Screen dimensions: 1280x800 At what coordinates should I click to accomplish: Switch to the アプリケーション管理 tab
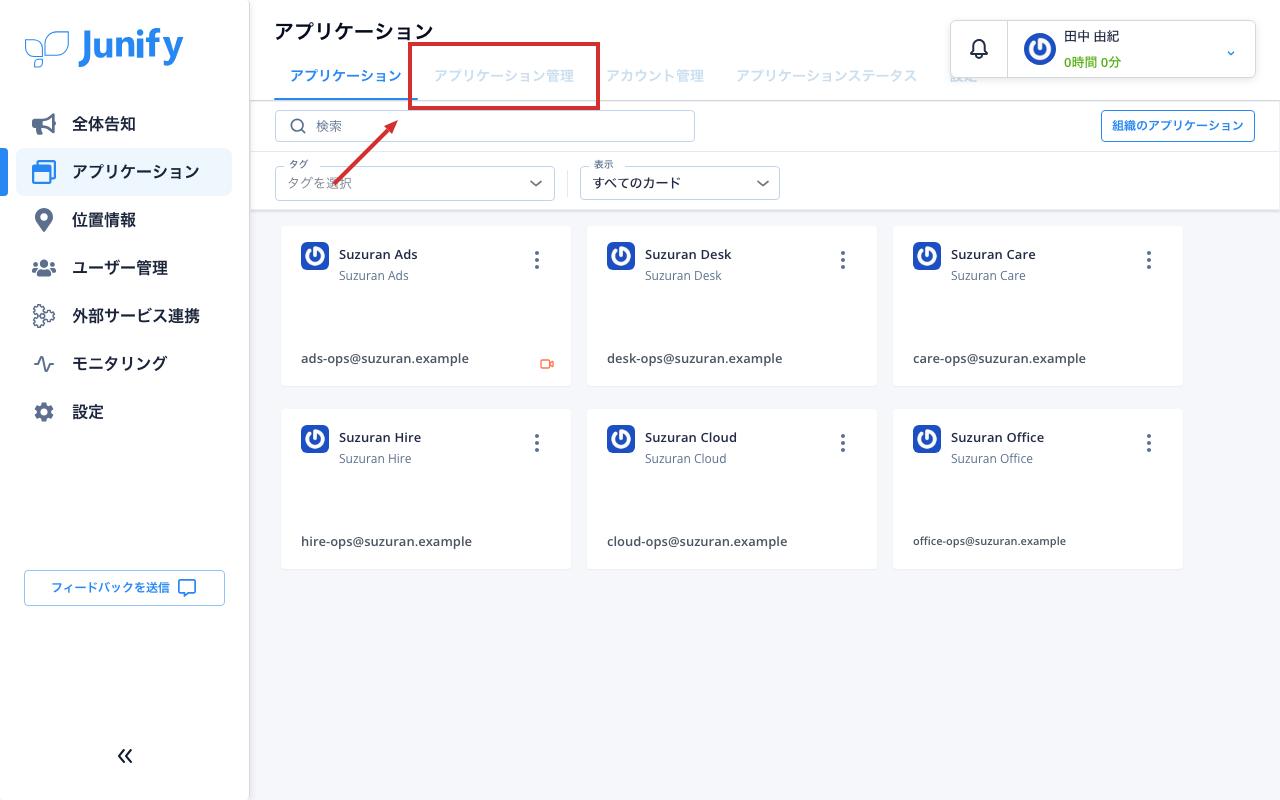(x=504, y=76)
